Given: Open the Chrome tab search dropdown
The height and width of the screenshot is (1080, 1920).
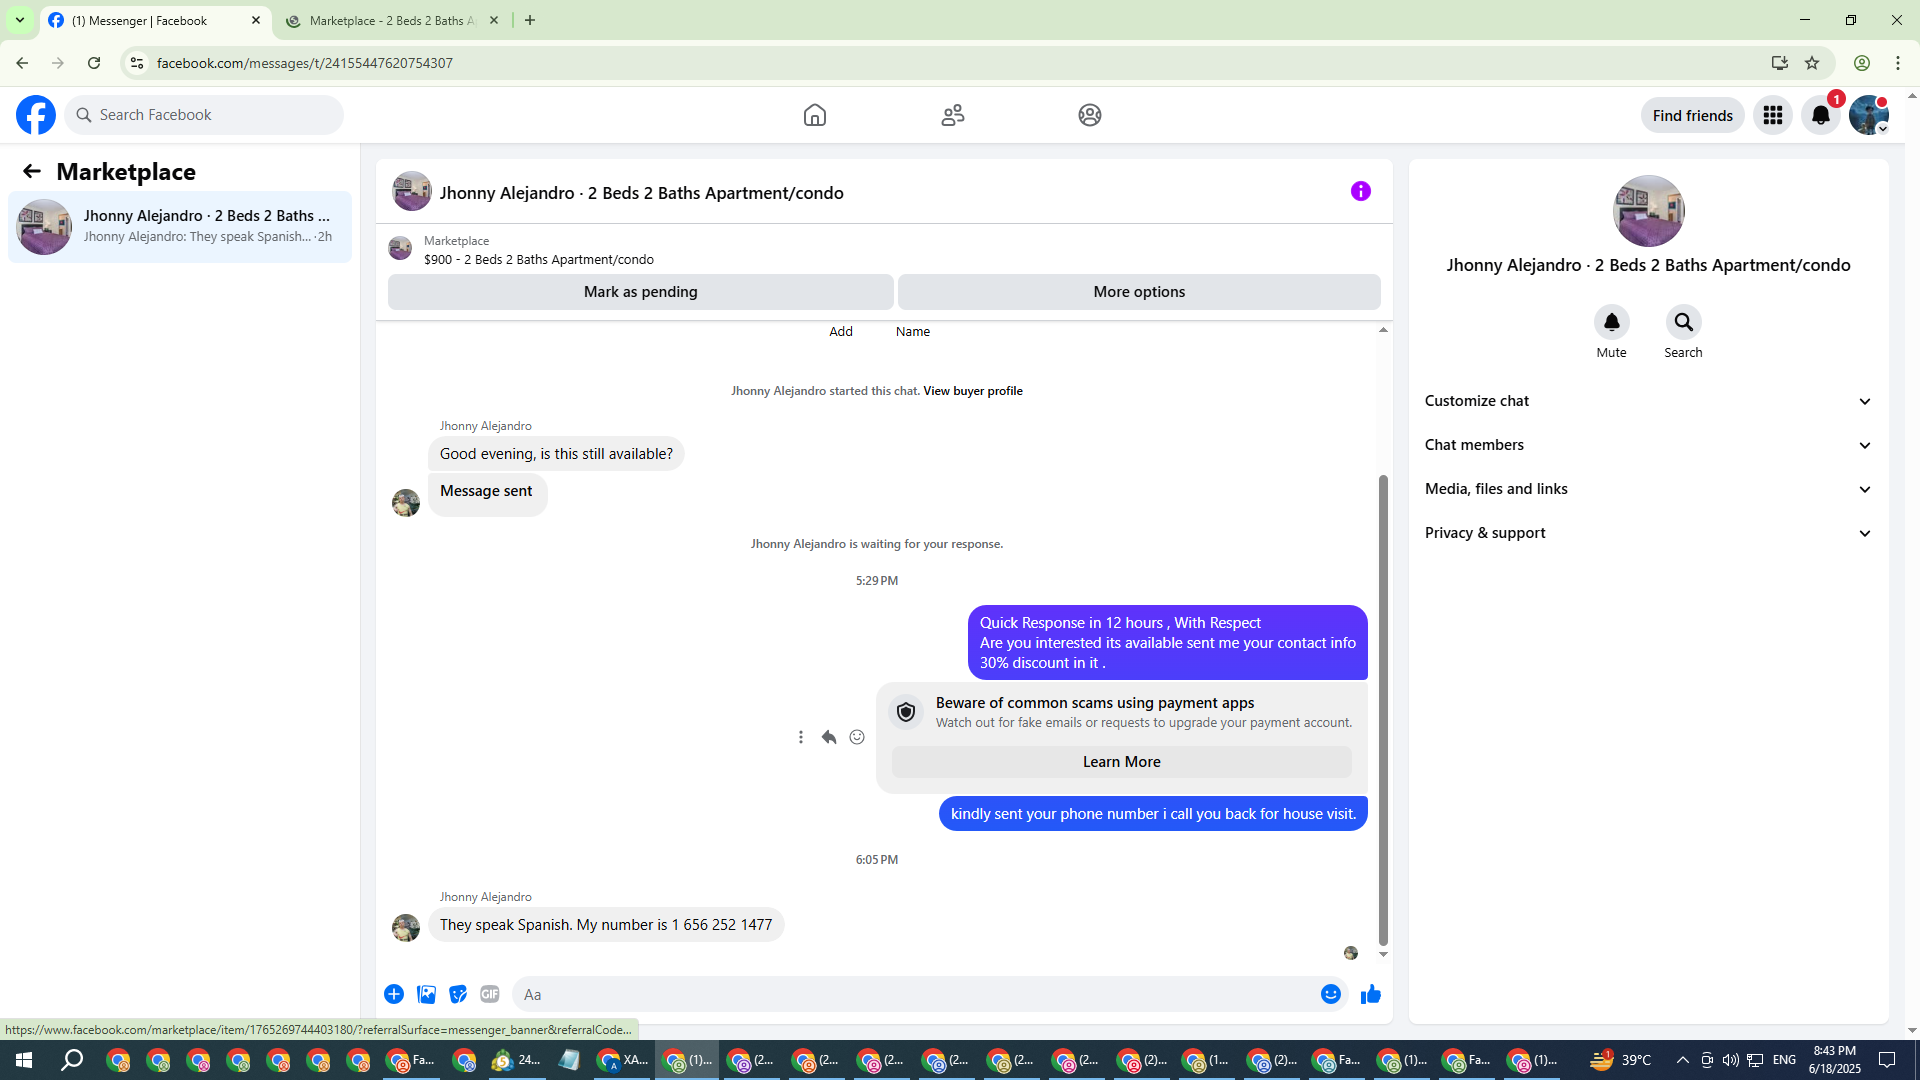Looking at the screenshot, I should 20,20.
